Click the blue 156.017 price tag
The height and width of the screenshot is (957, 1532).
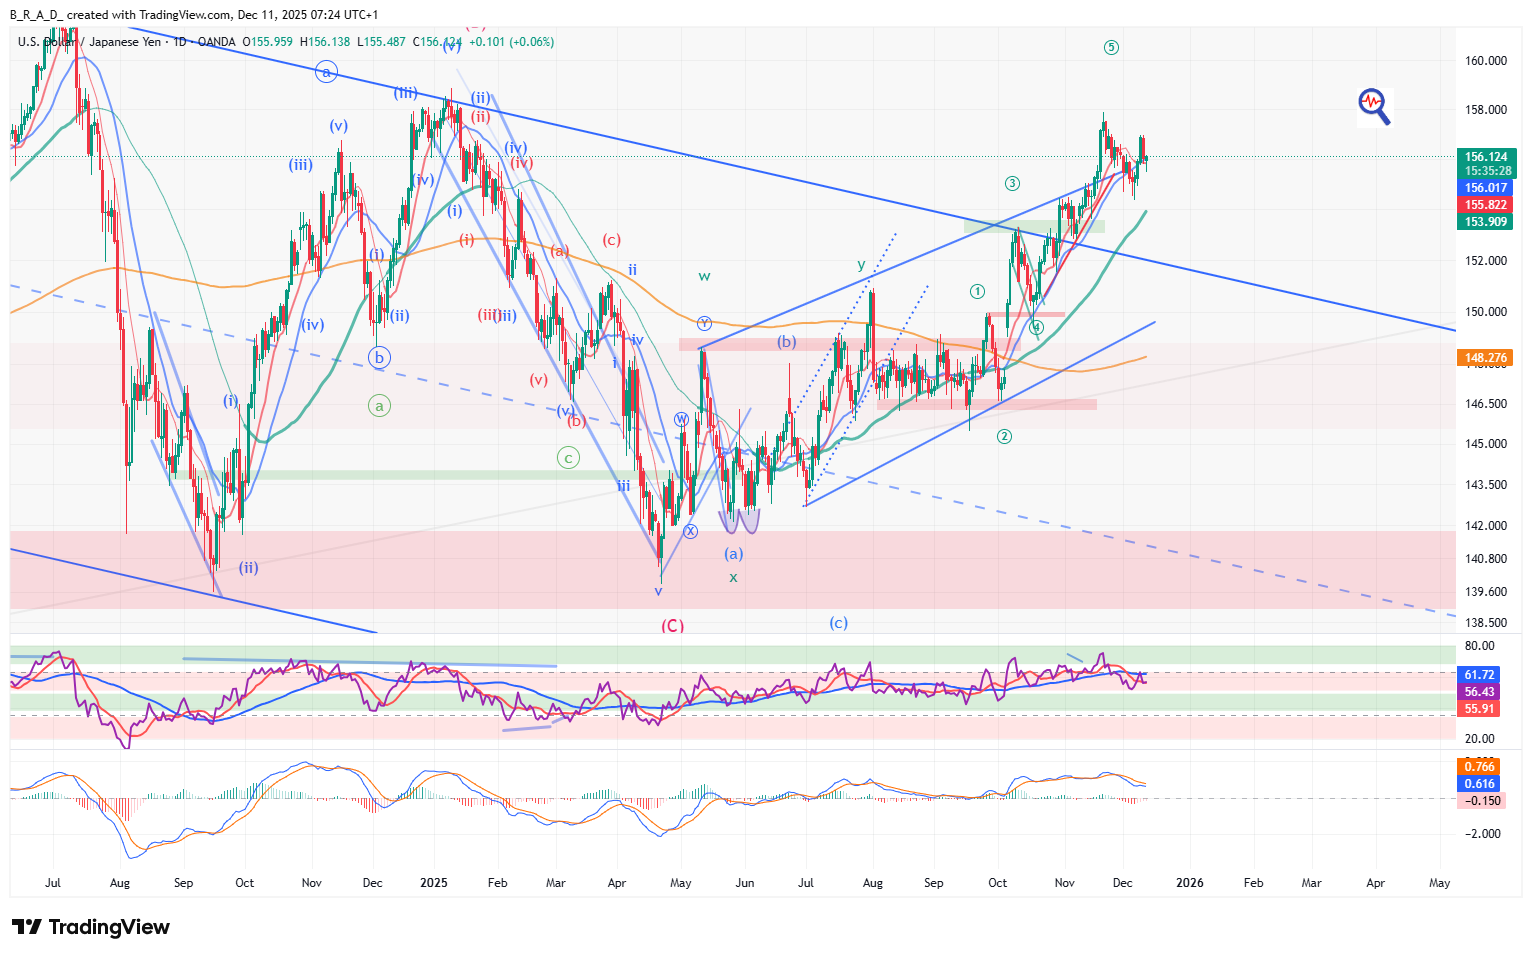click(x=1486, y=188)
